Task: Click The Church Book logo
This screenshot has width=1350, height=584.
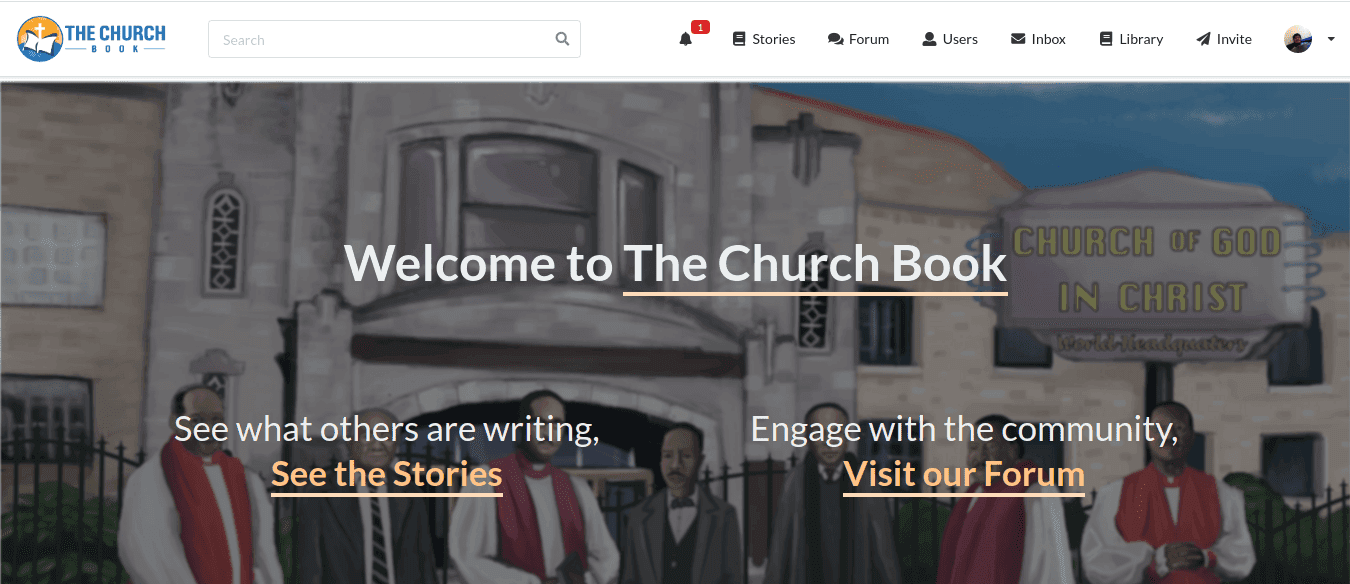Action: click(91, 39)
